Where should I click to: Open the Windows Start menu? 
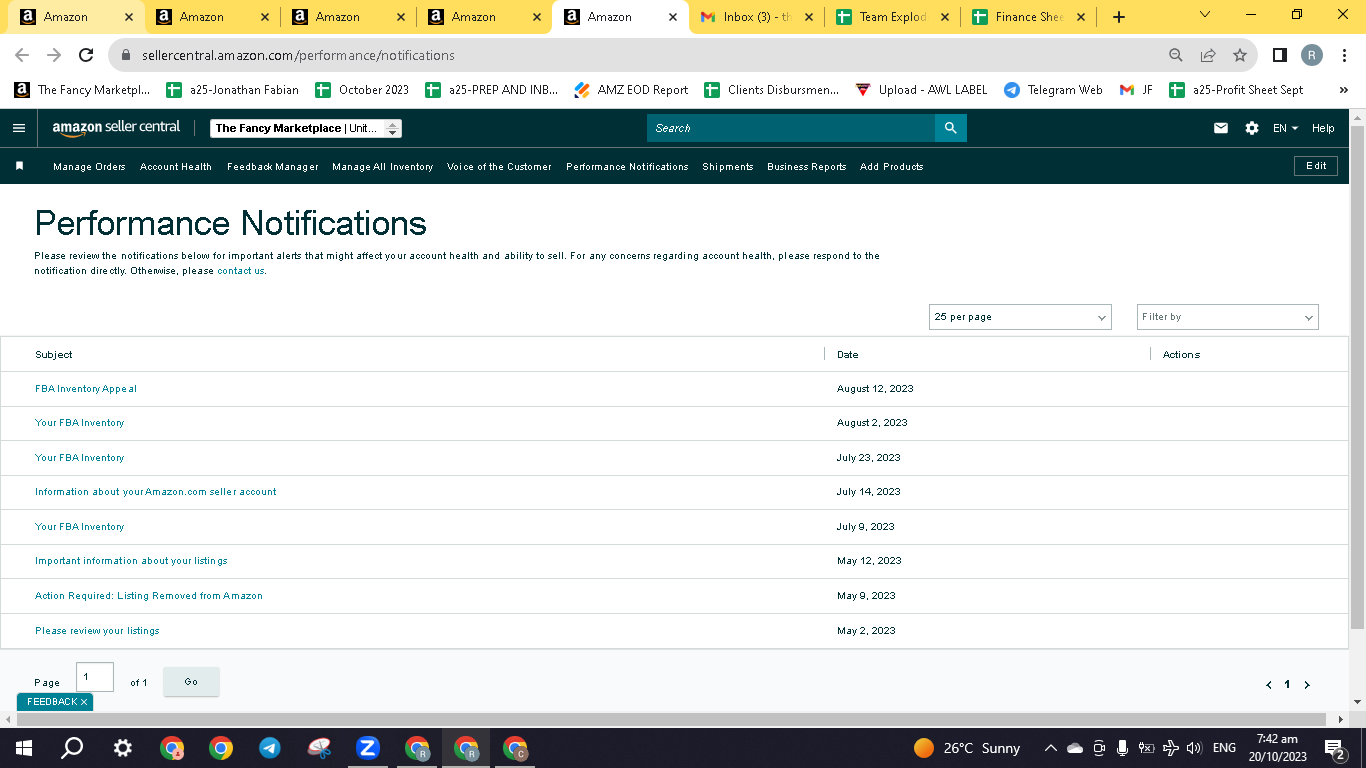(23, 748)
